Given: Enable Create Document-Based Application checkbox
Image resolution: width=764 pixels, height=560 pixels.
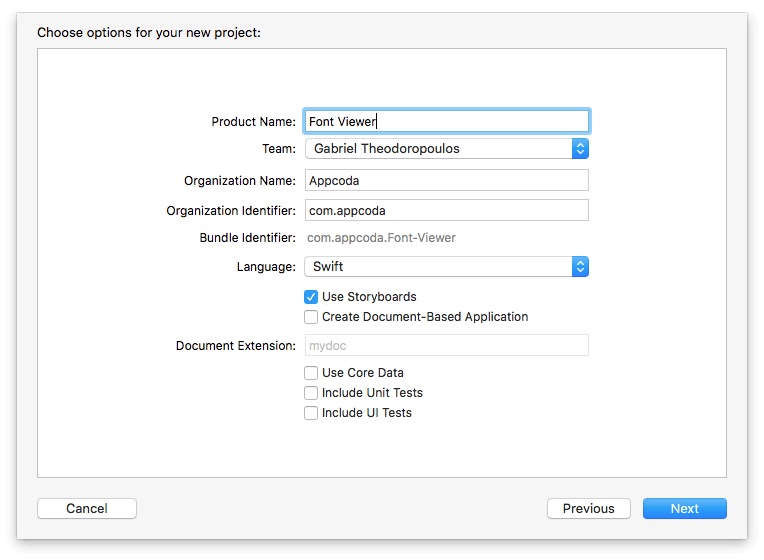Looking at the screenshot, I should coord(311,317).
